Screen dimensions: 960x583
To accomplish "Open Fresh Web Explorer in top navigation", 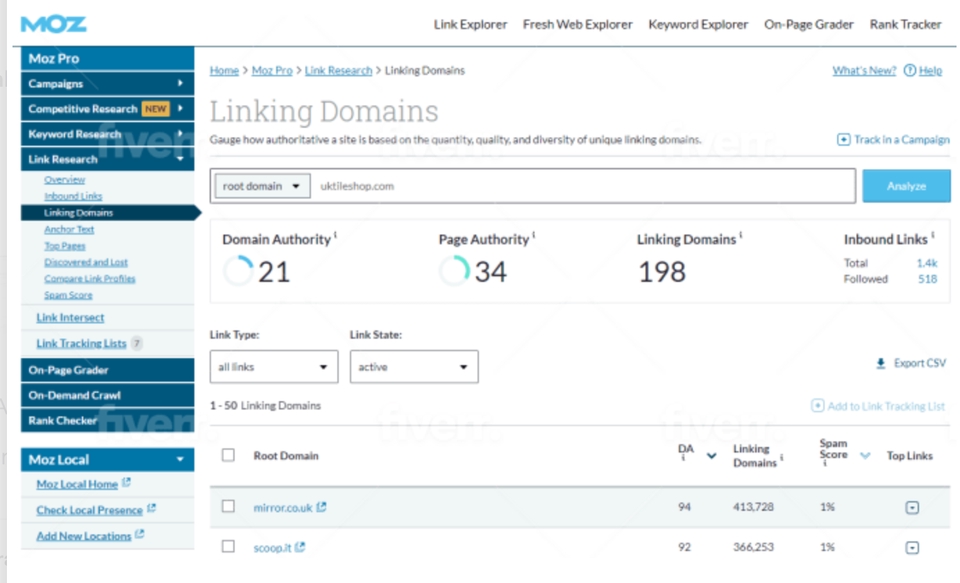I will 577,24.
